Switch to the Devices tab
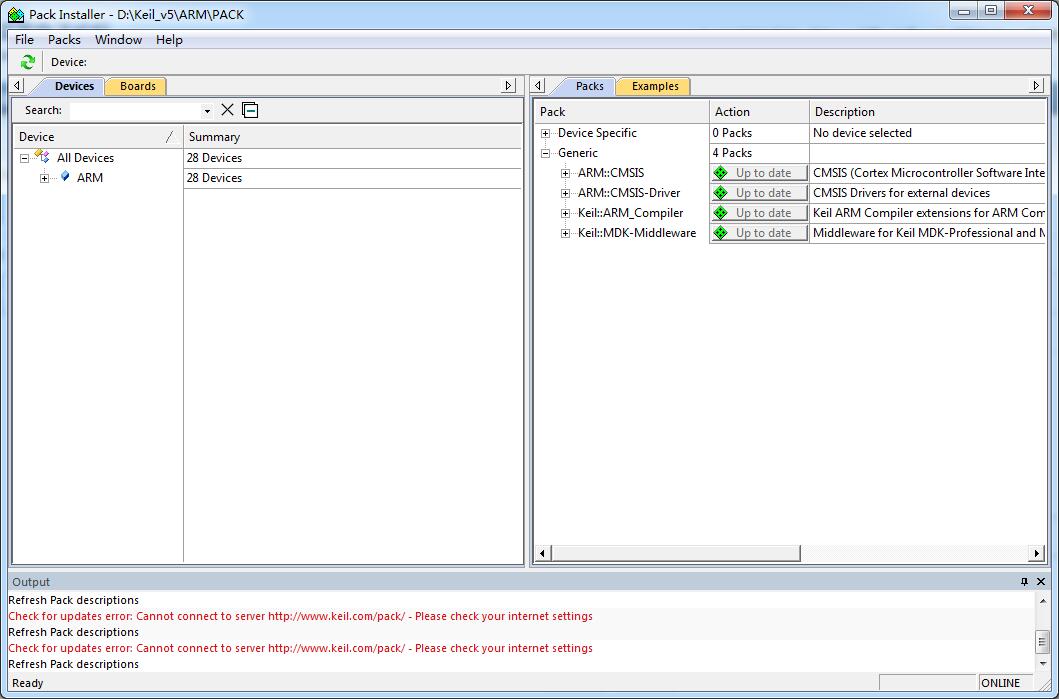1059x699 pixels. (74, 86)
